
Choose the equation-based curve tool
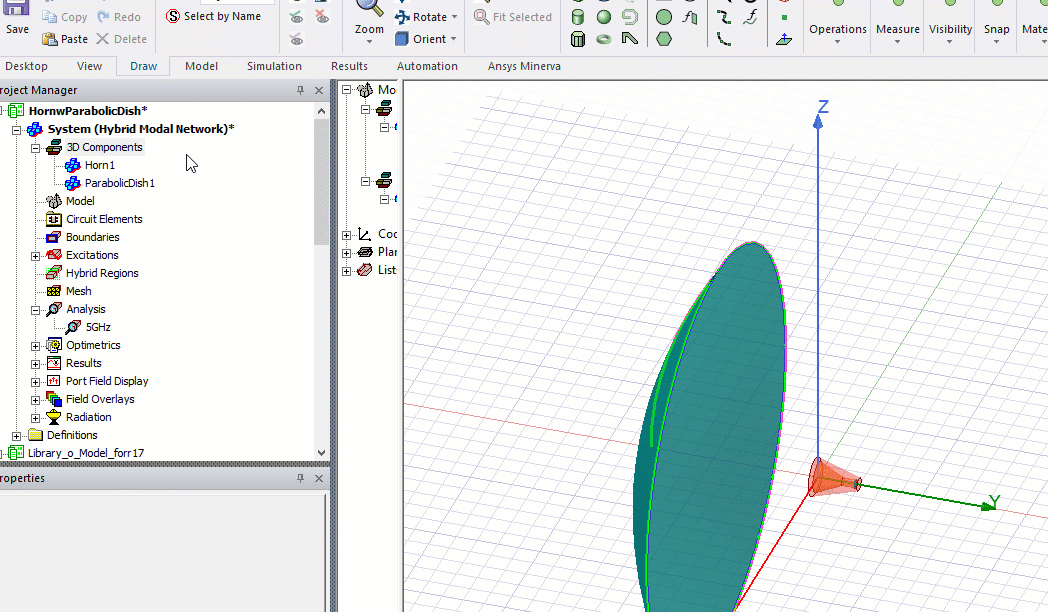[x=750, y=17]
